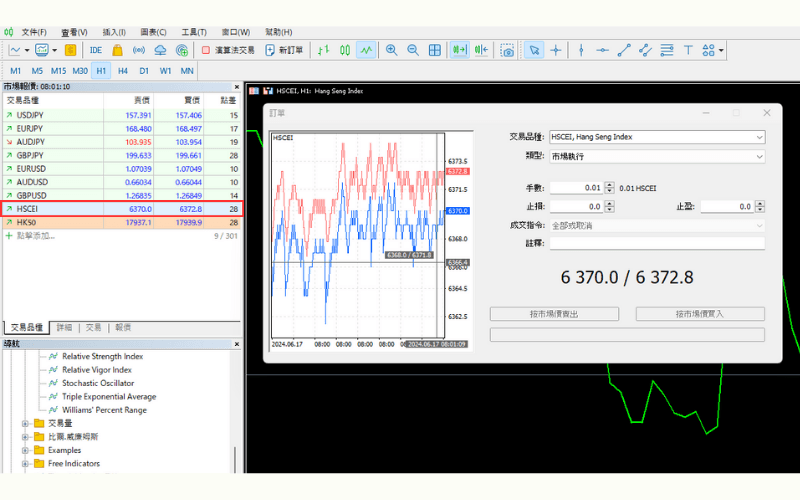This screenshot has height=500, width=800.
Task: Select the M15 timeframe button
Action: [x=58, y=70]
